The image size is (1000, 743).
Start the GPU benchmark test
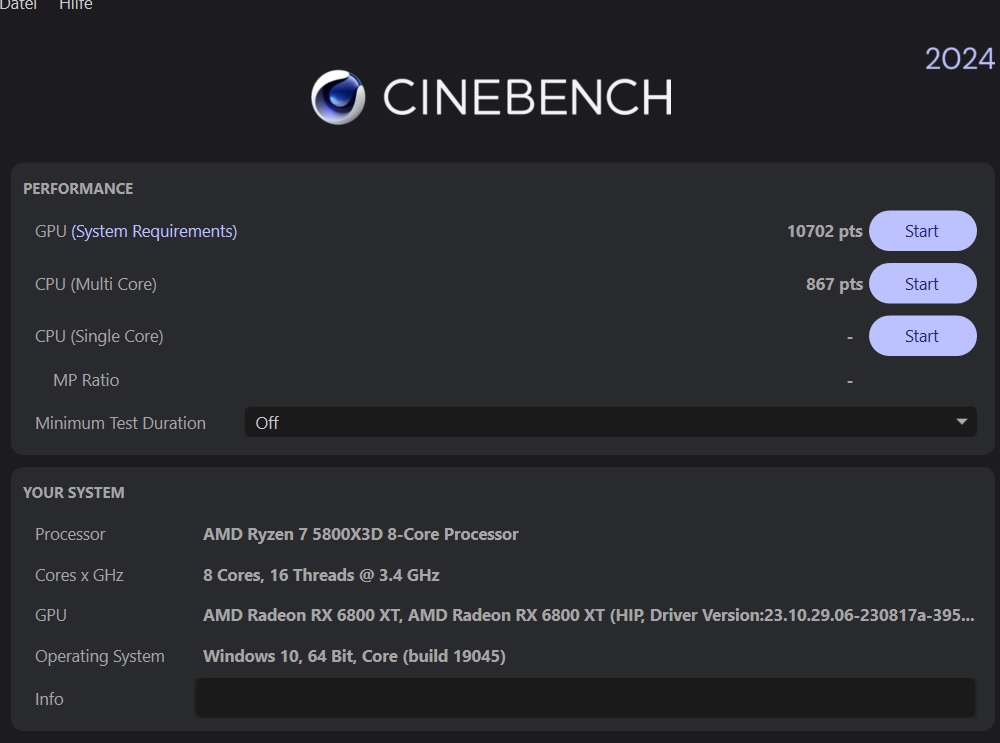coord(922,231)
